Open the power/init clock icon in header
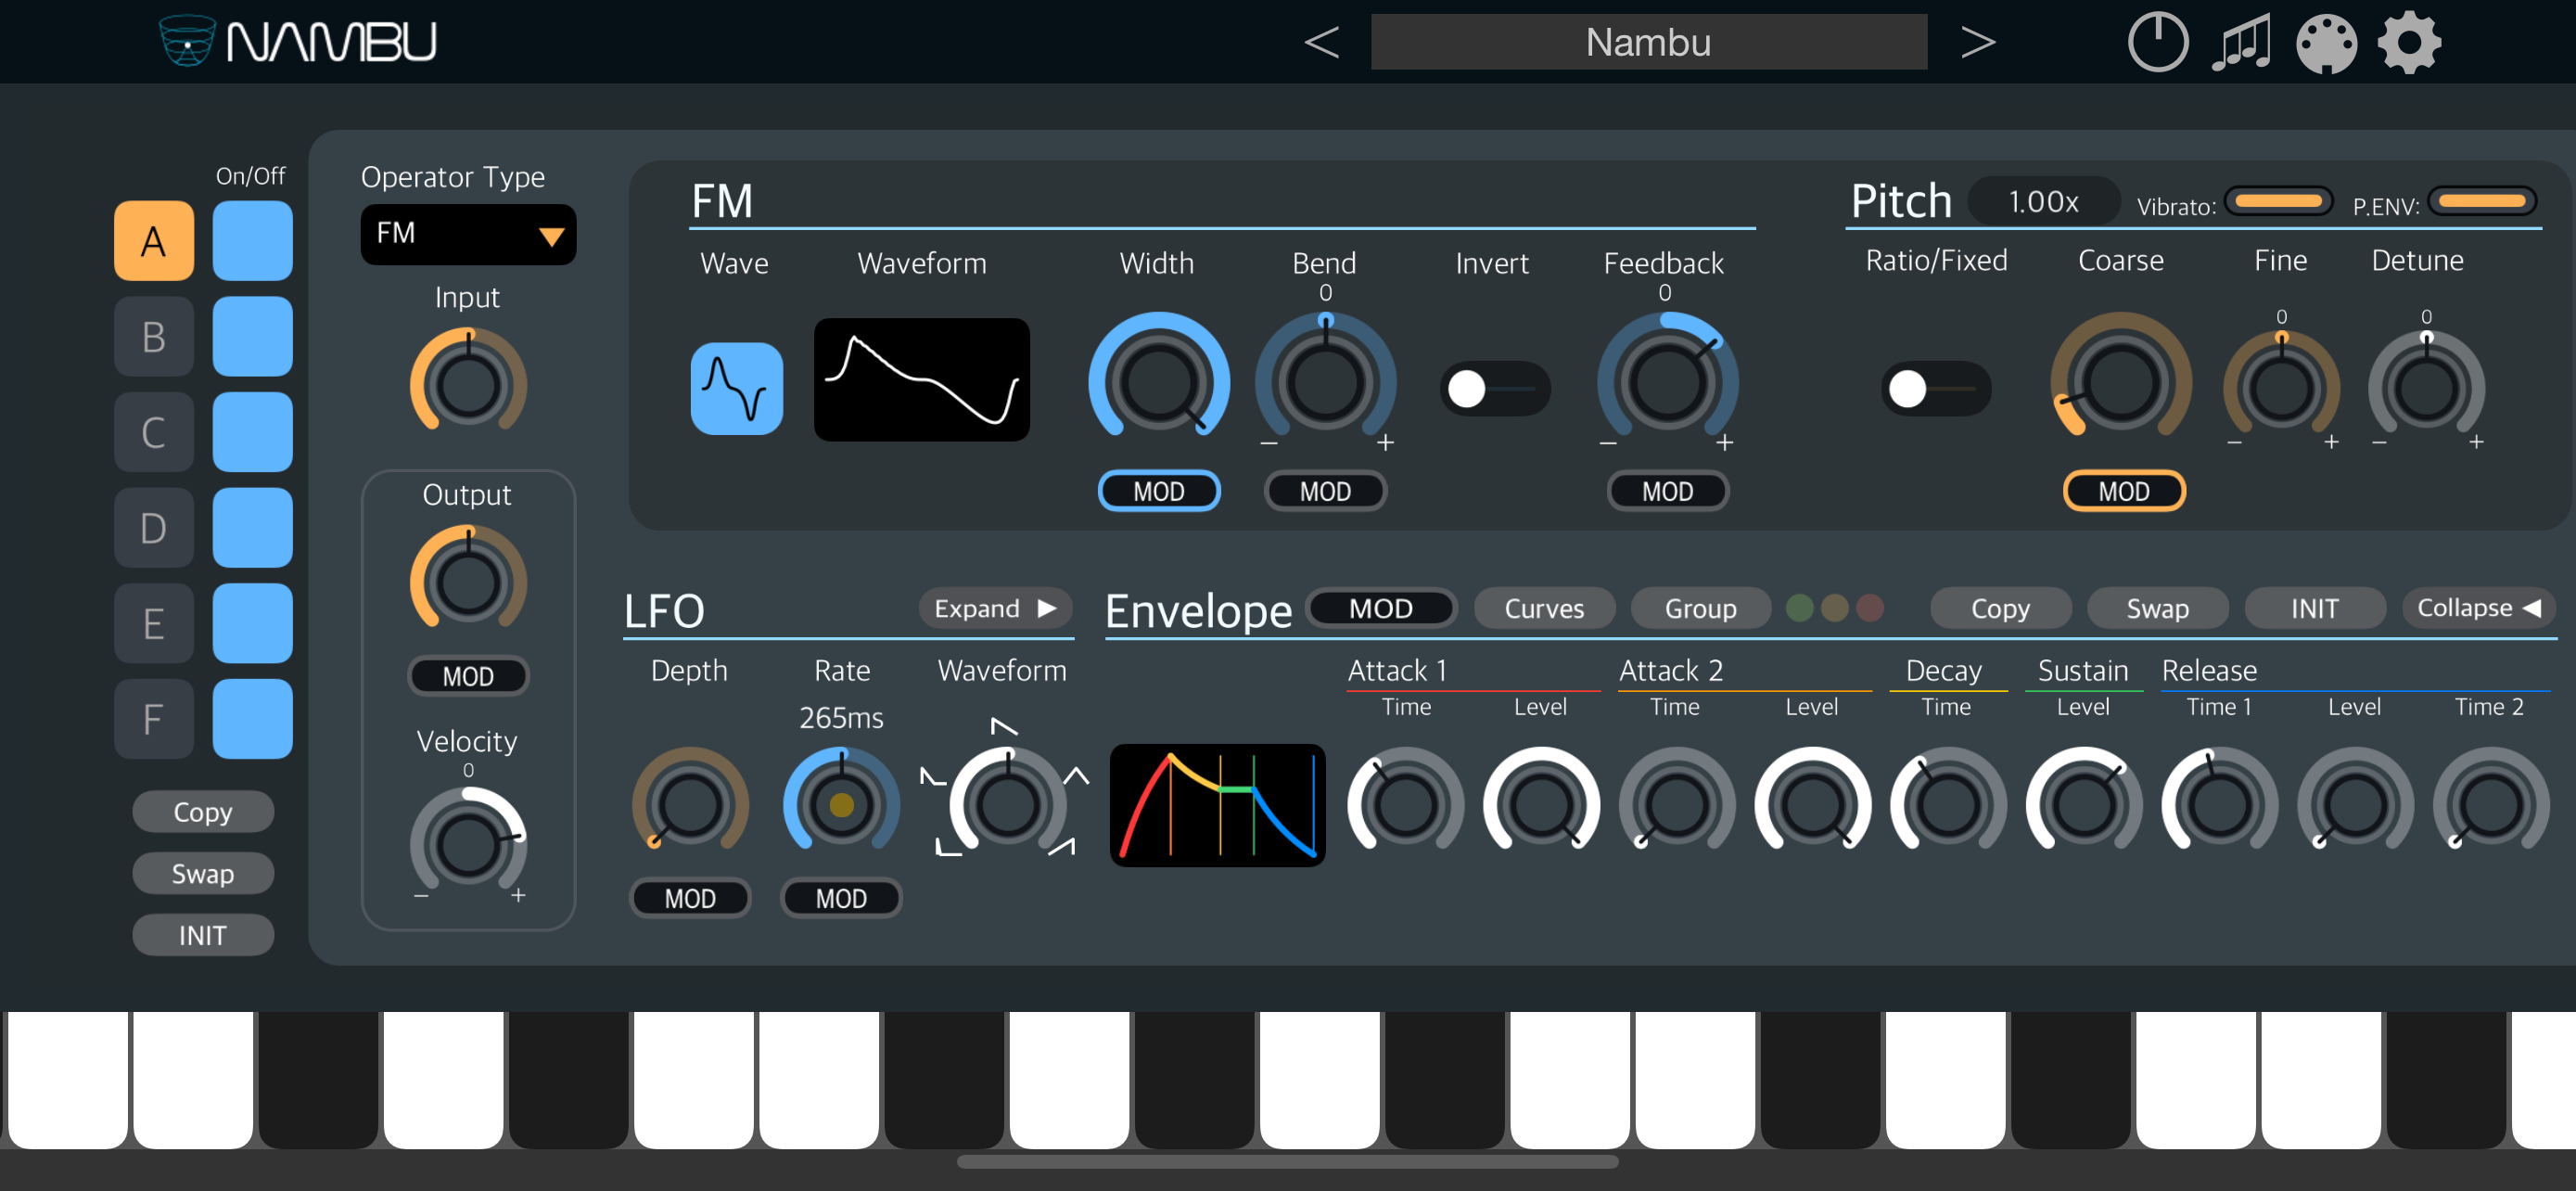 coord(2157,42)
